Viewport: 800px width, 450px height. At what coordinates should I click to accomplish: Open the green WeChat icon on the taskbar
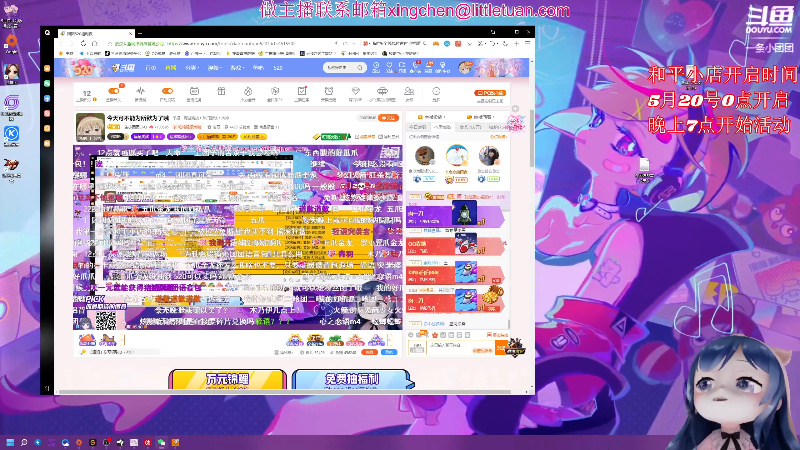[x=161, y=442]
